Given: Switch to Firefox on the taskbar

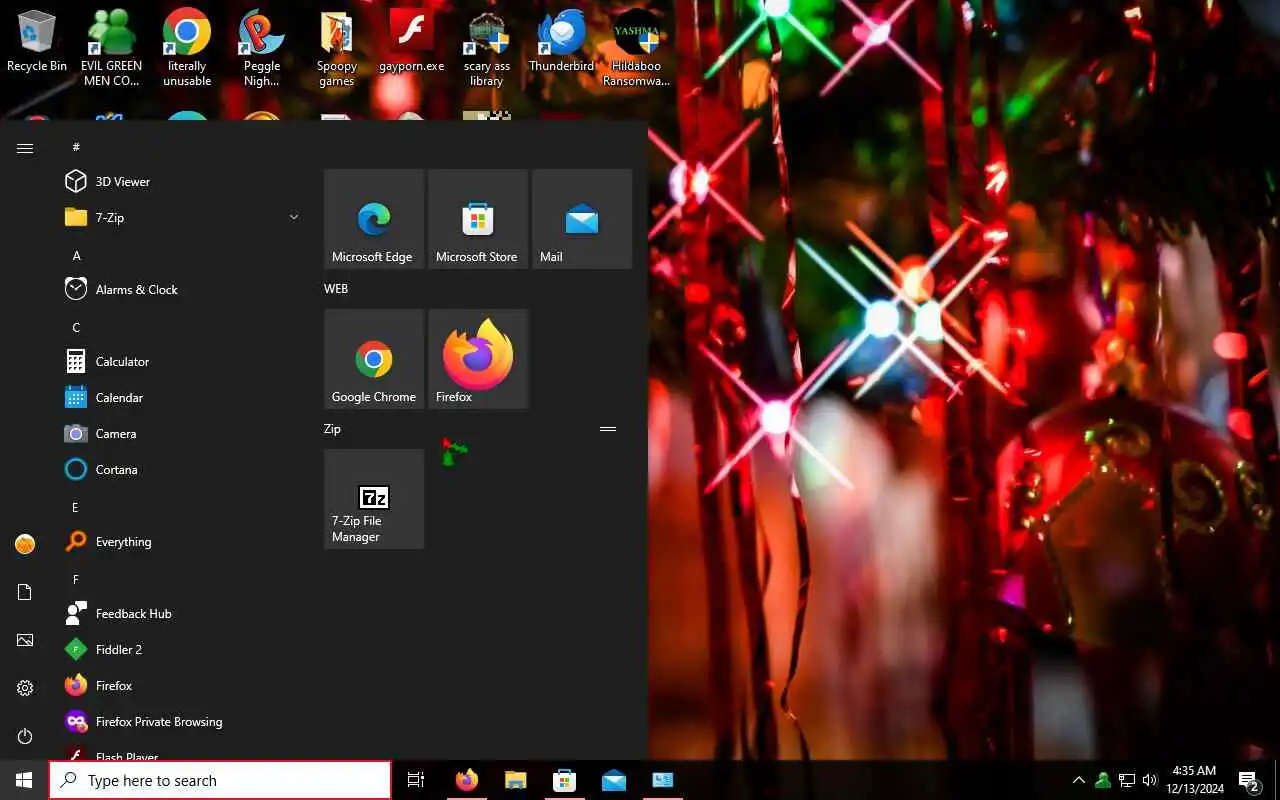Looking at the screenshot, I should [x=467, y=780].
